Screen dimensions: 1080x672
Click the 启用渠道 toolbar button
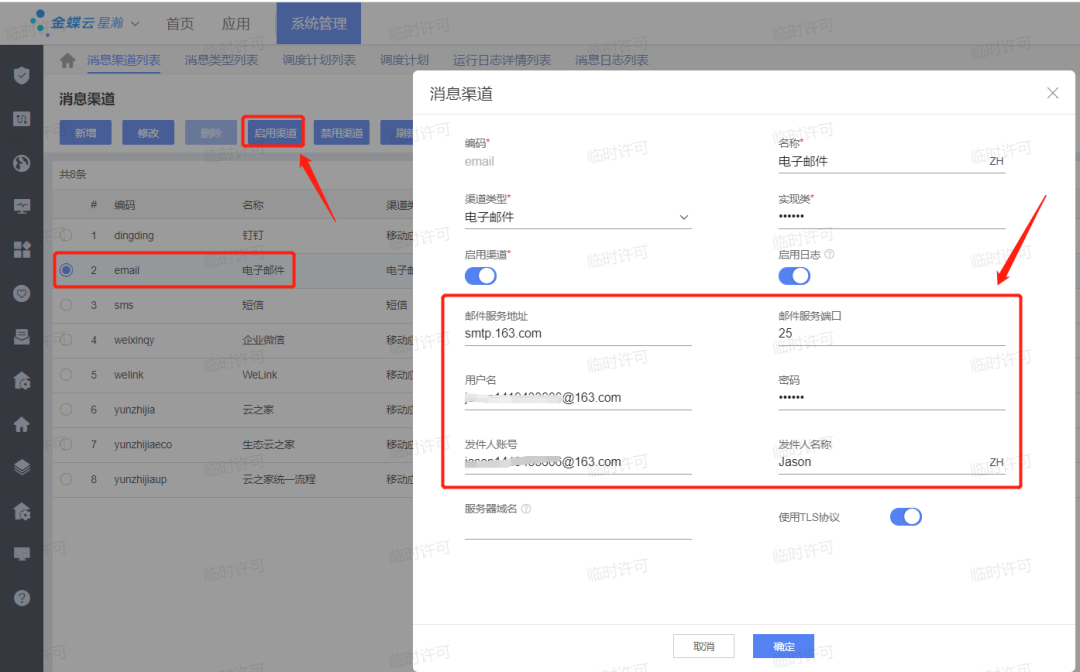[x=276, y=133]
